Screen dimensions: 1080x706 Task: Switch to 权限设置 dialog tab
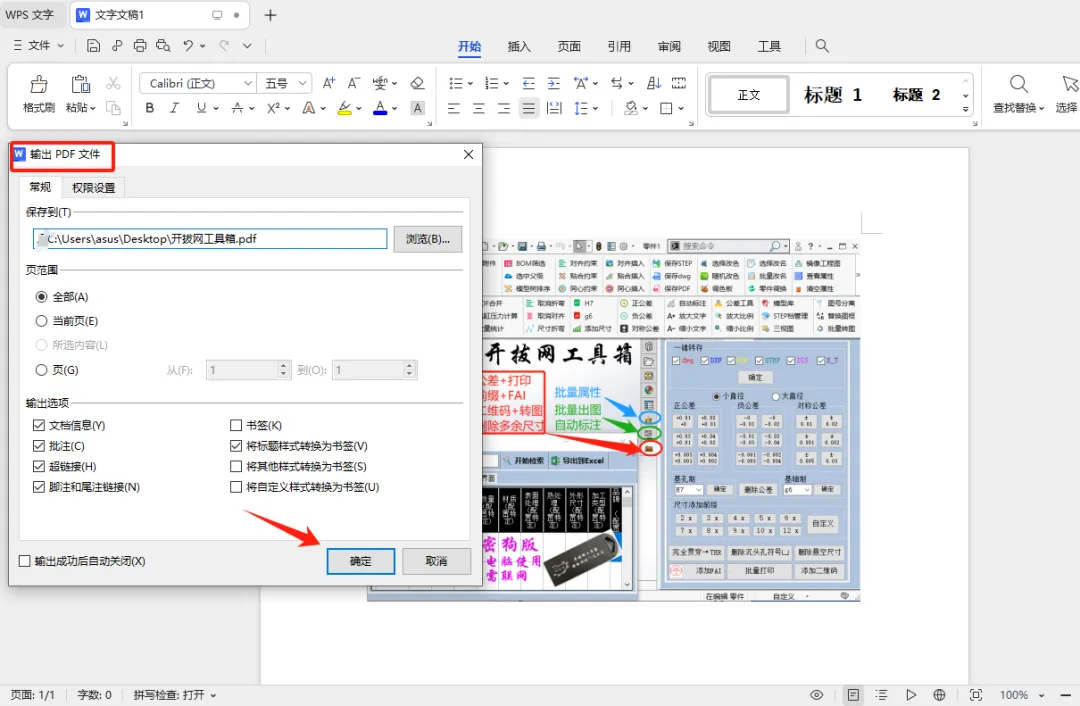tap(94, 187)
